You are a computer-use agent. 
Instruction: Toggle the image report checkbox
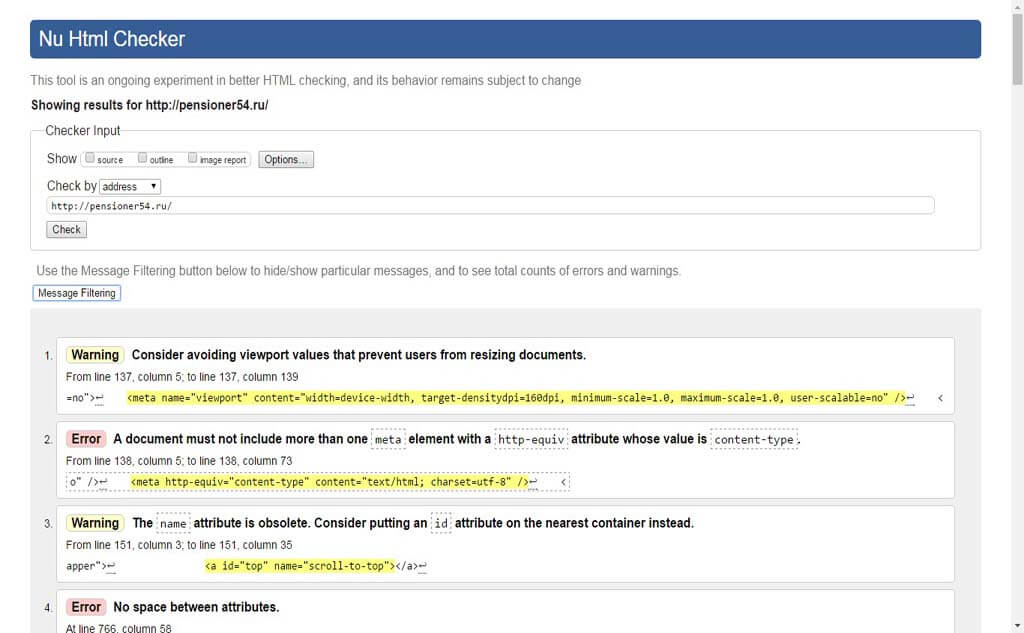[193, 158]
